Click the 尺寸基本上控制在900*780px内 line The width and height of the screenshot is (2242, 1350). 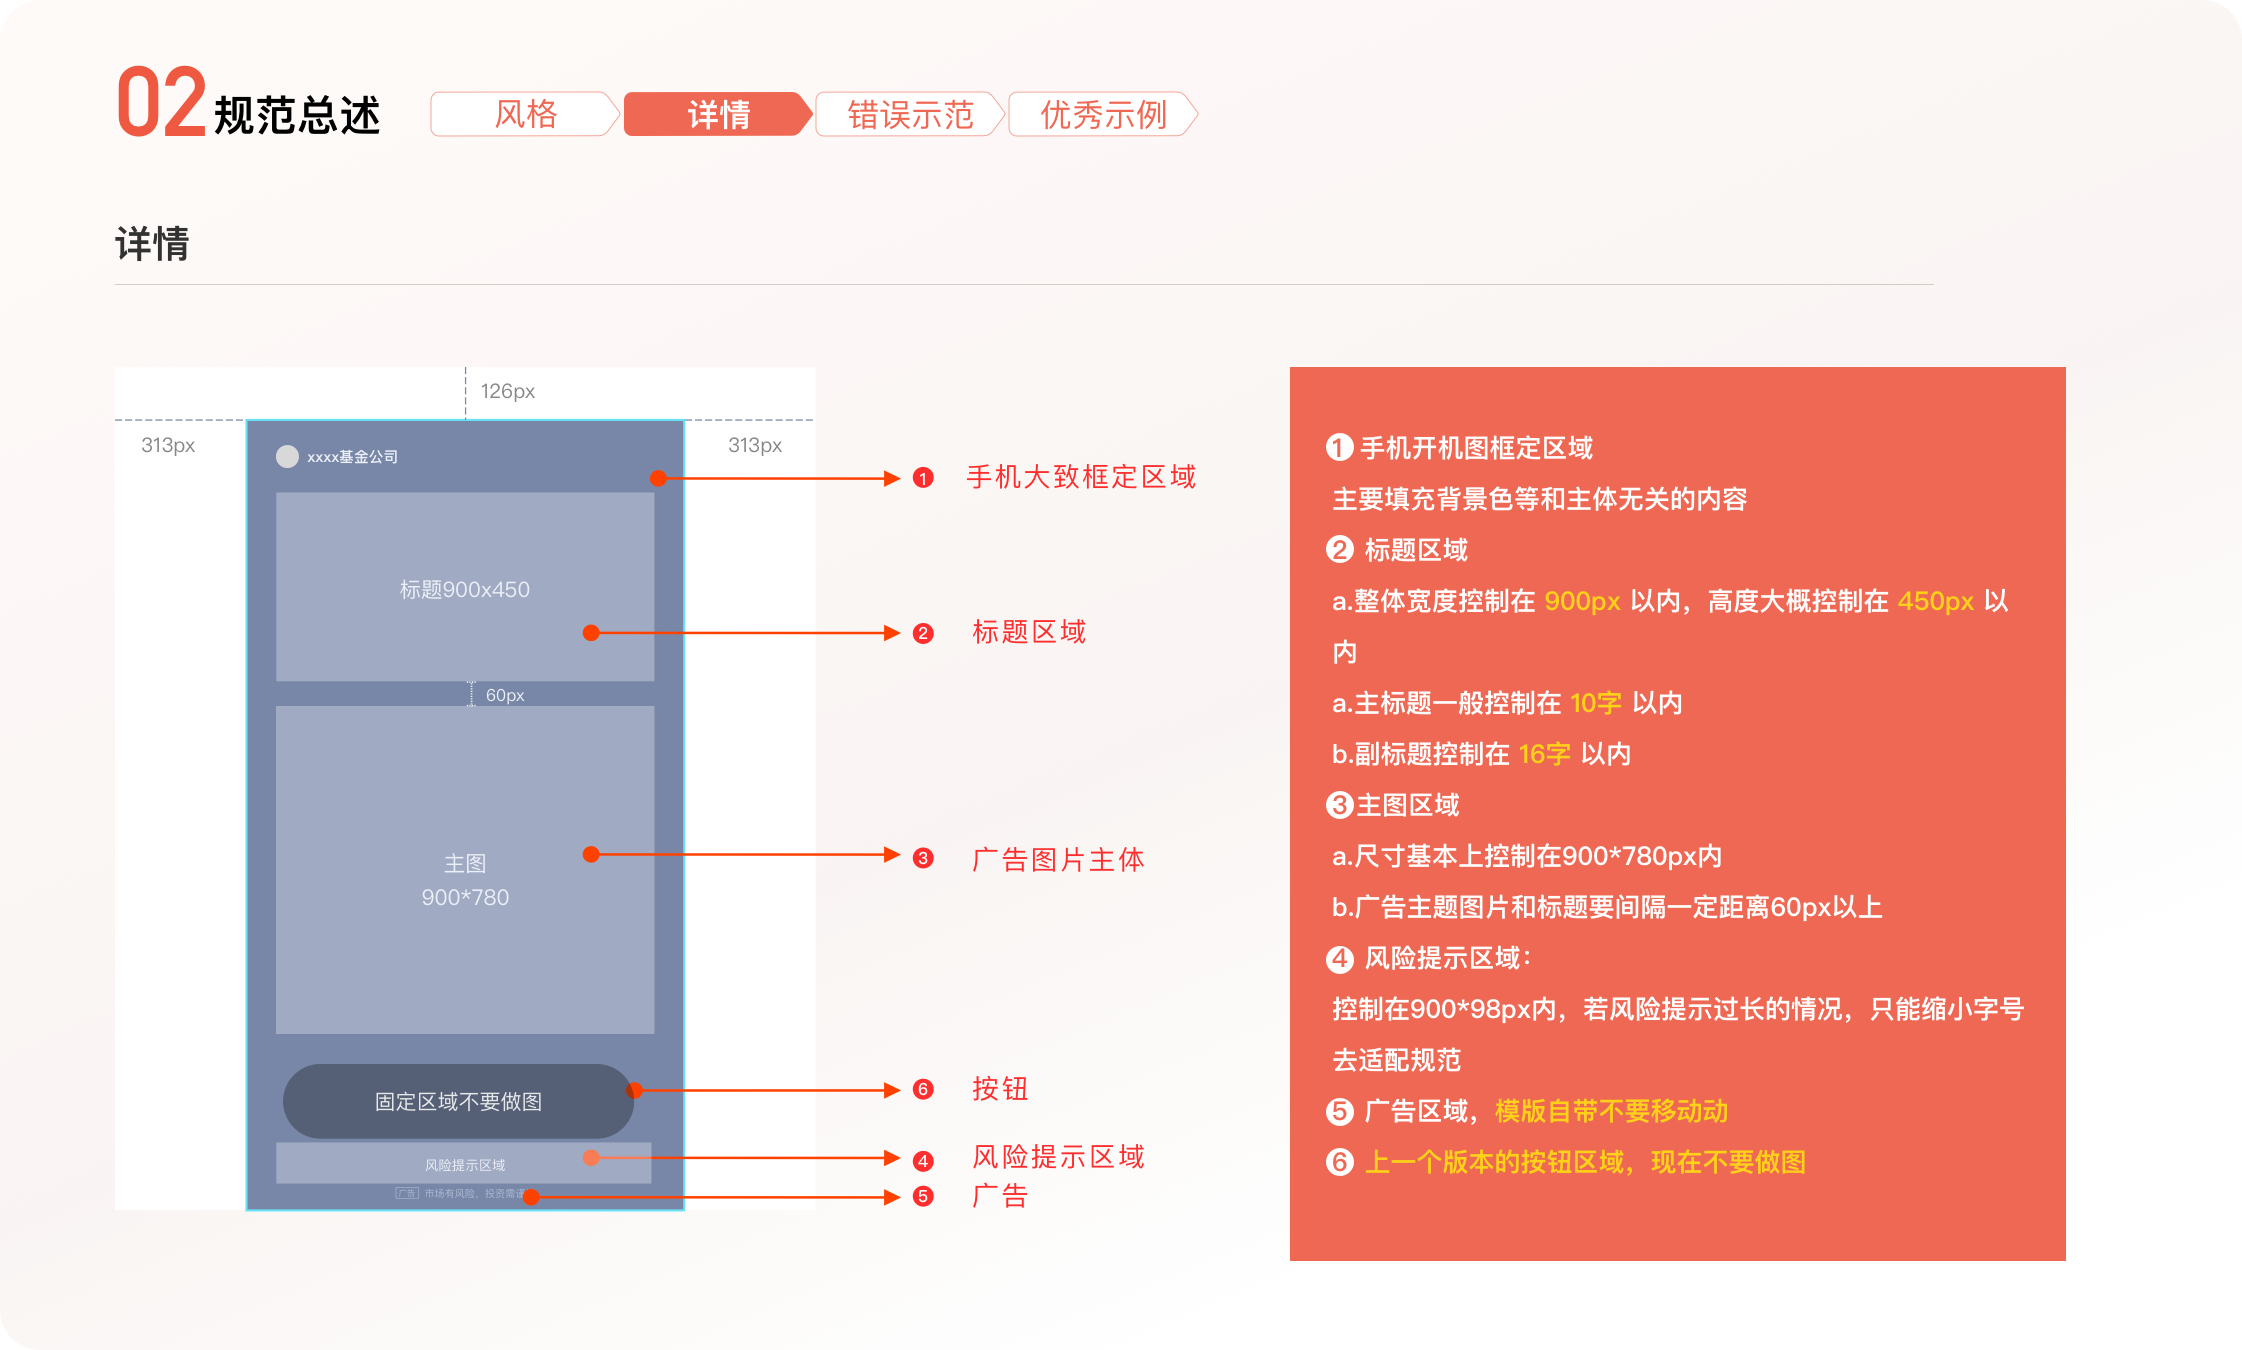click(1526, 856)
